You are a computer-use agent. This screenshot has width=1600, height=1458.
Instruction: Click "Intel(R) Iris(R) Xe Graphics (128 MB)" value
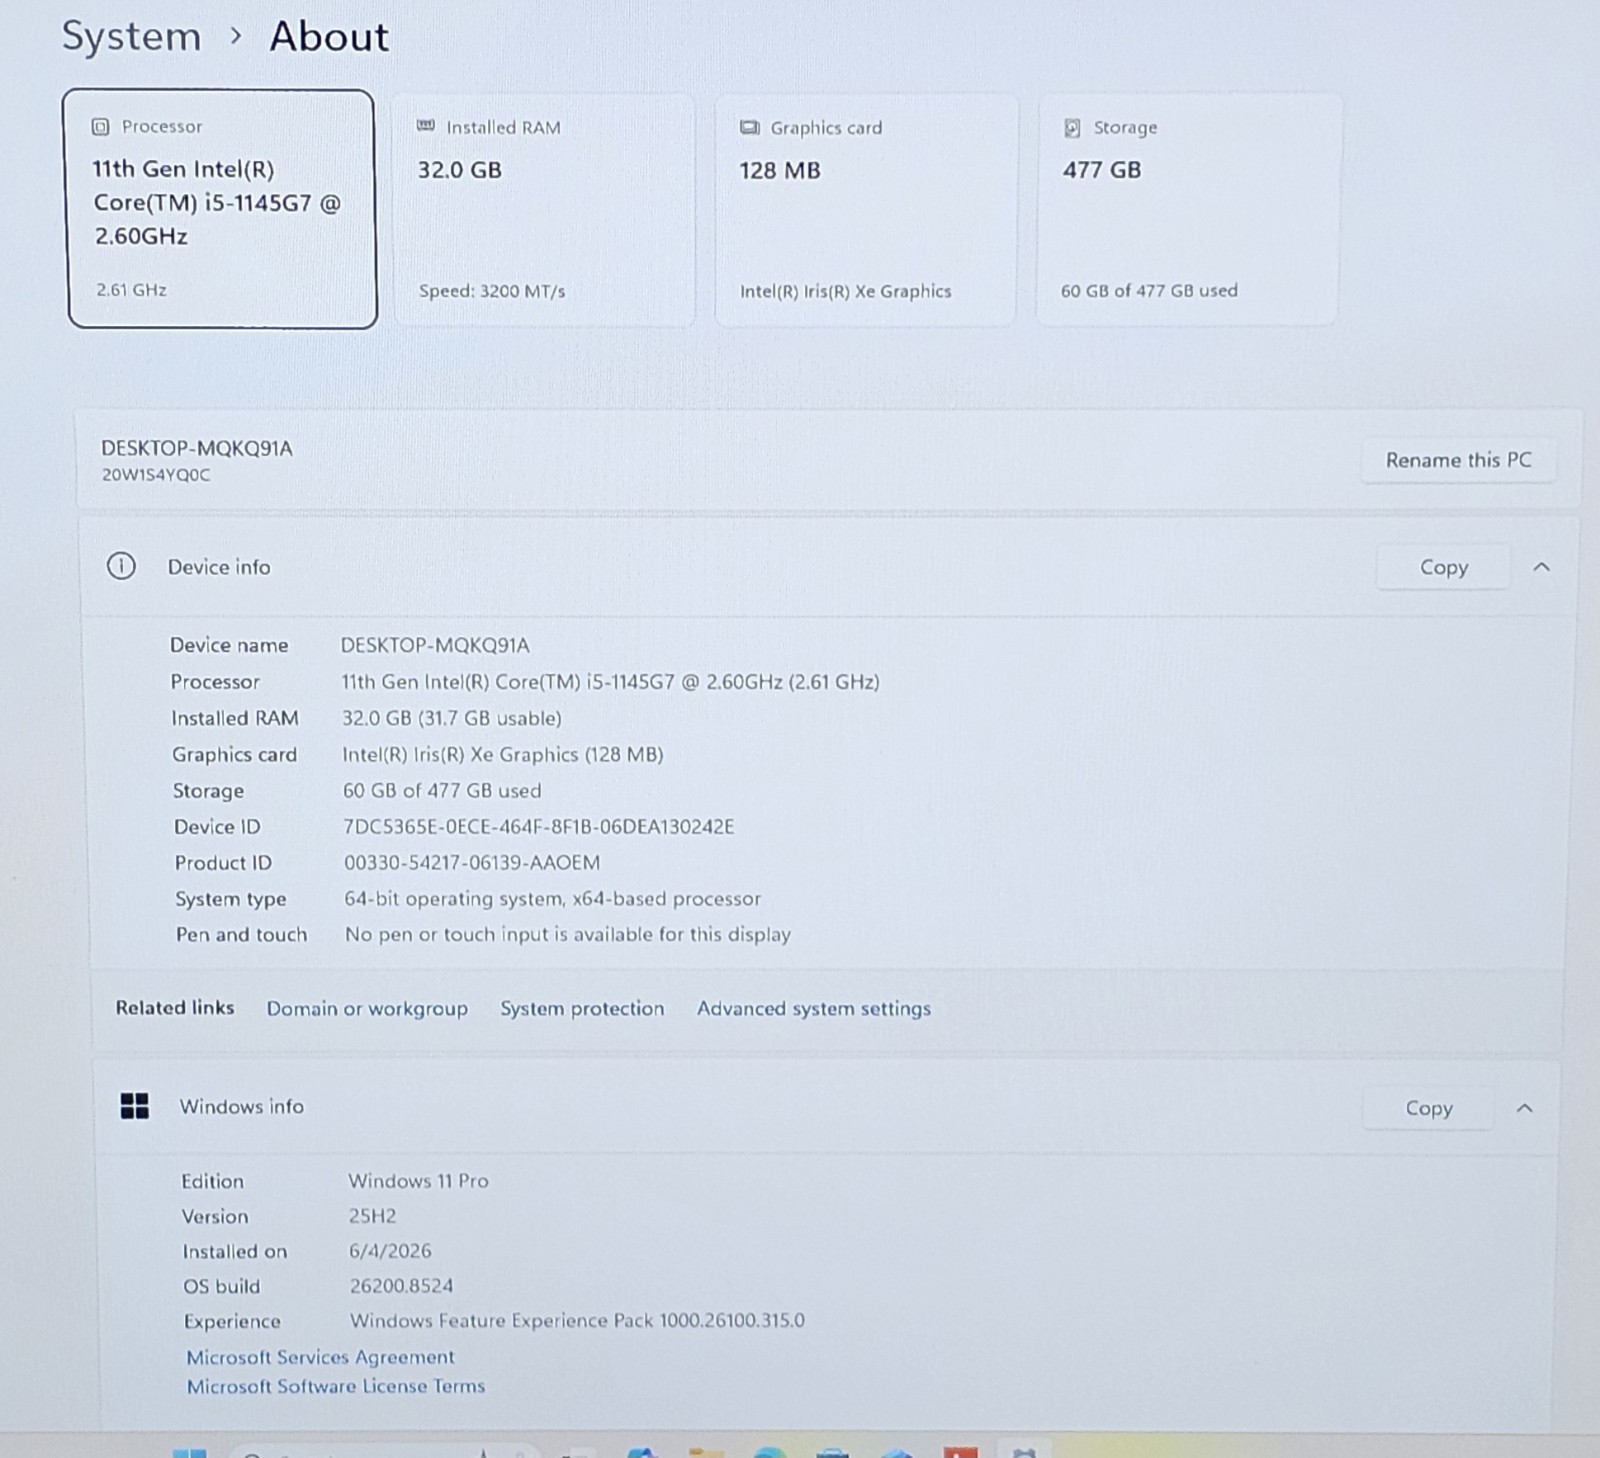tap(503, 754)
